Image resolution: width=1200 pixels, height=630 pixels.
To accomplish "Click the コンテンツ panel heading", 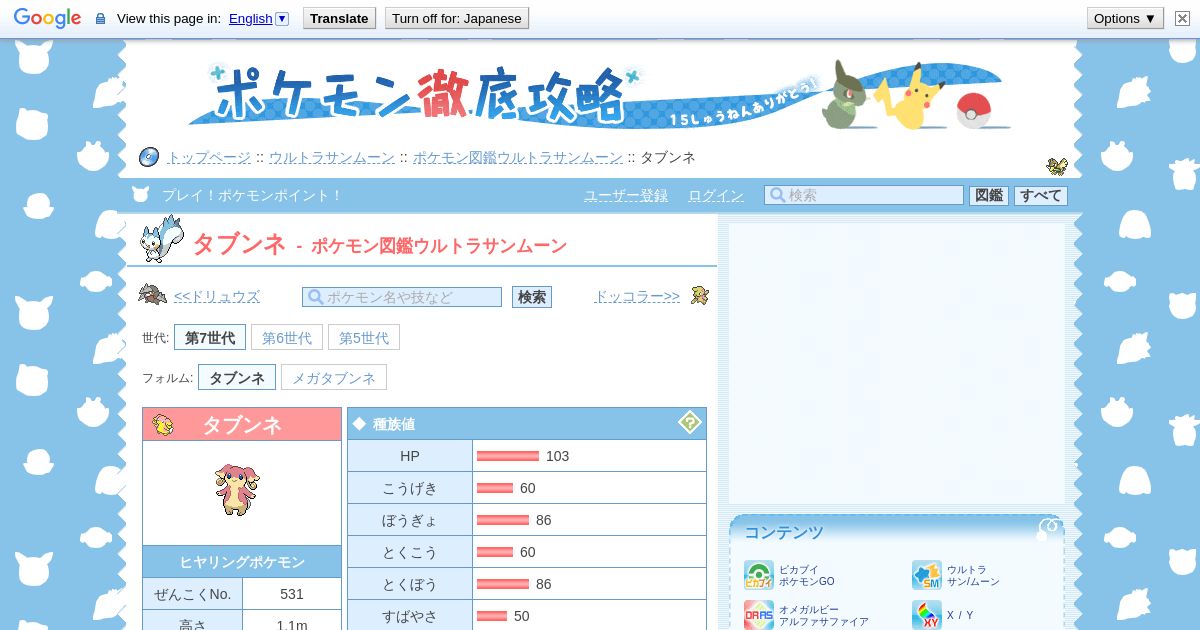I will (x=784, y=532).
